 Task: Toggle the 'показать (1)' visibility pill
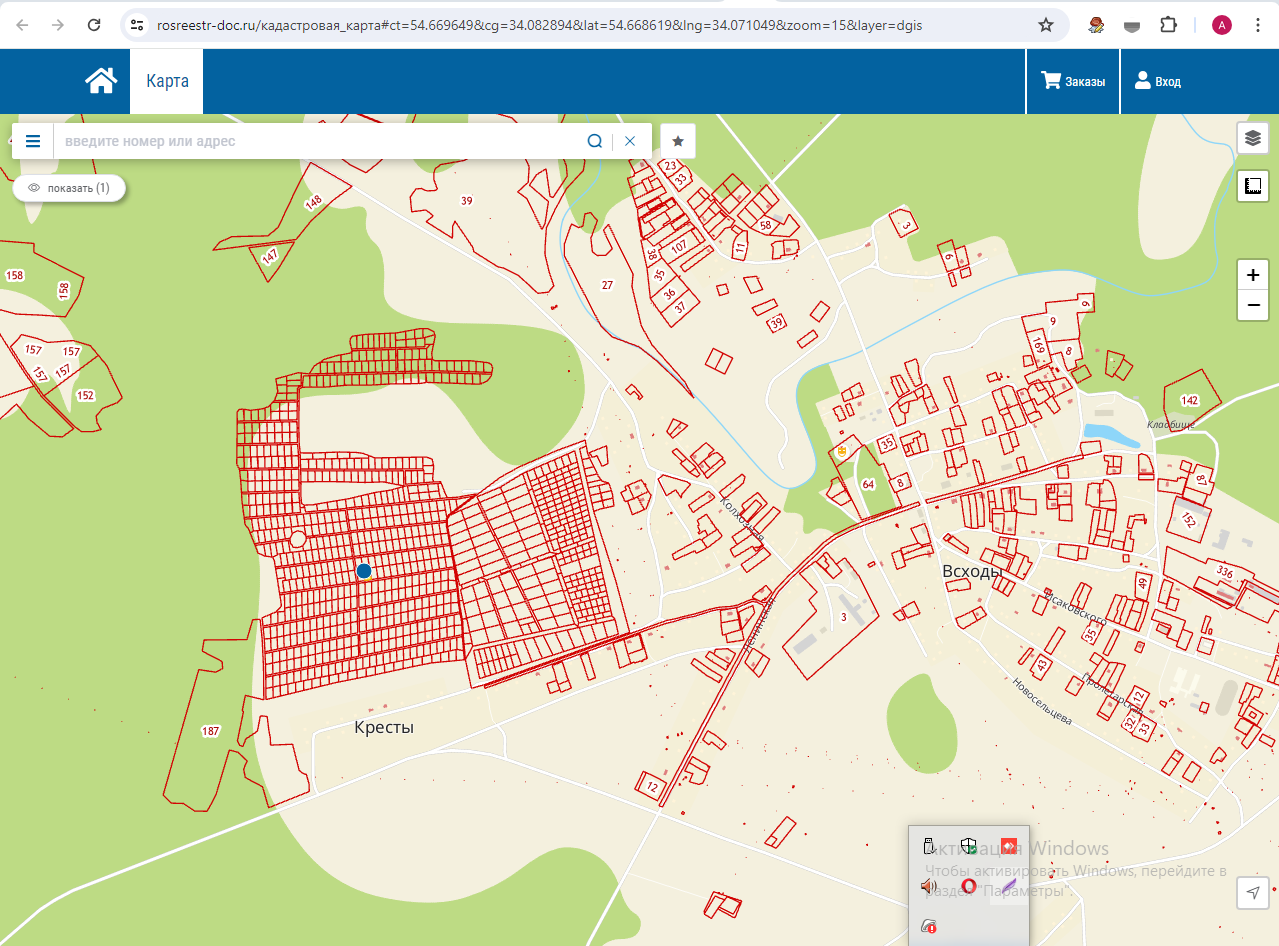[69, 188]
